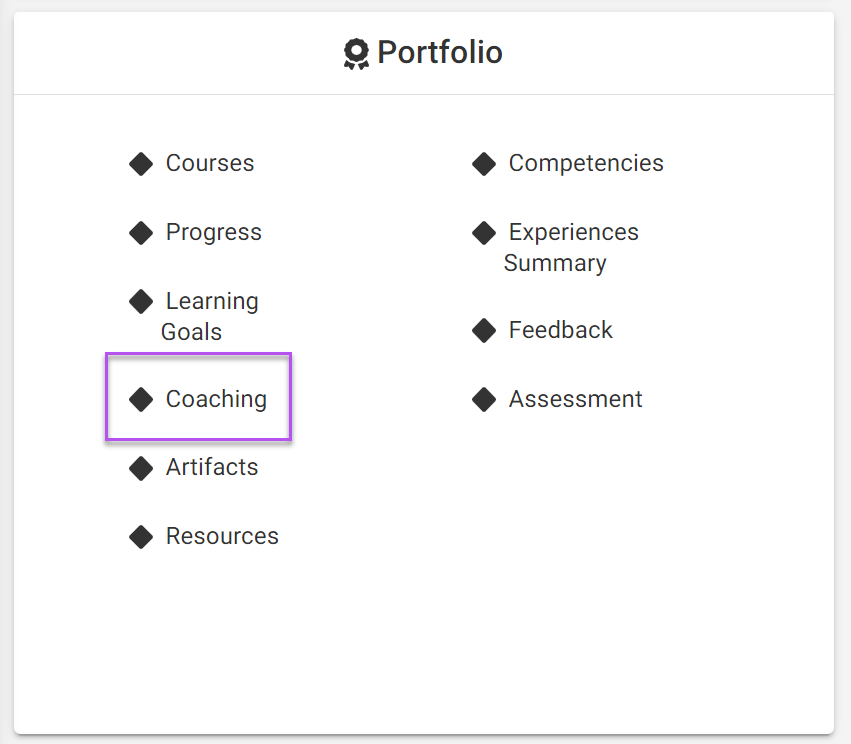Select the diamond bullet before Learning Goals
The height and width of the screenshot is (744, 851).
pos(141,302)
